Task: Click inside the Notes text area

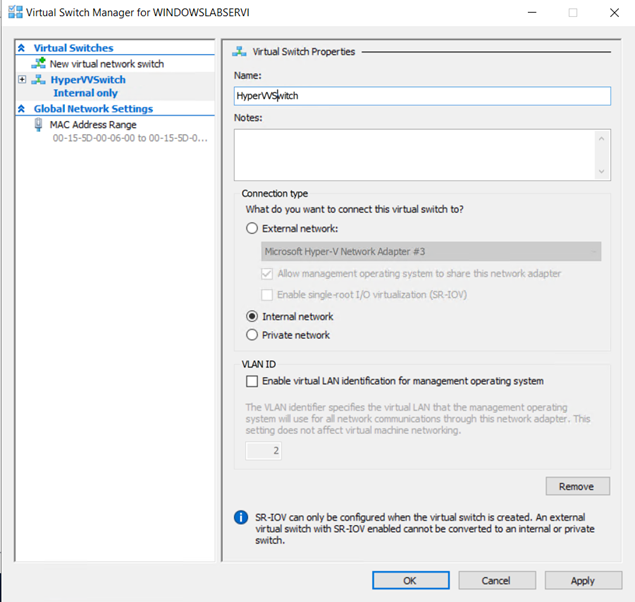Action: click(415, 155)
